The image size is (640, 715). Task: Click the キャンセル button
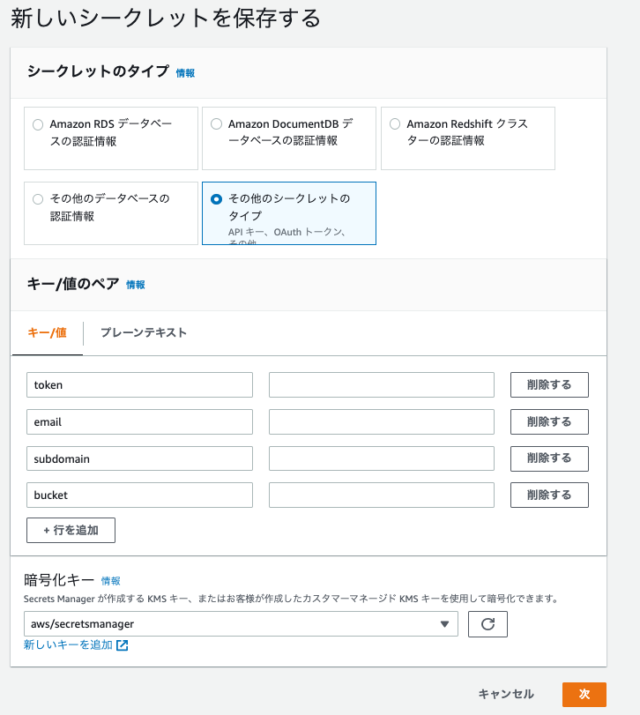506,694
